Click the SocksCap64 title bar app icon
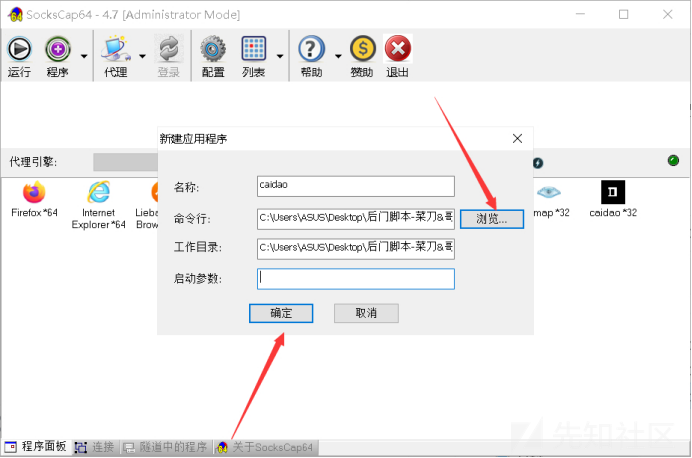Viewport: 692px width, 458px height. coord(15,15)
